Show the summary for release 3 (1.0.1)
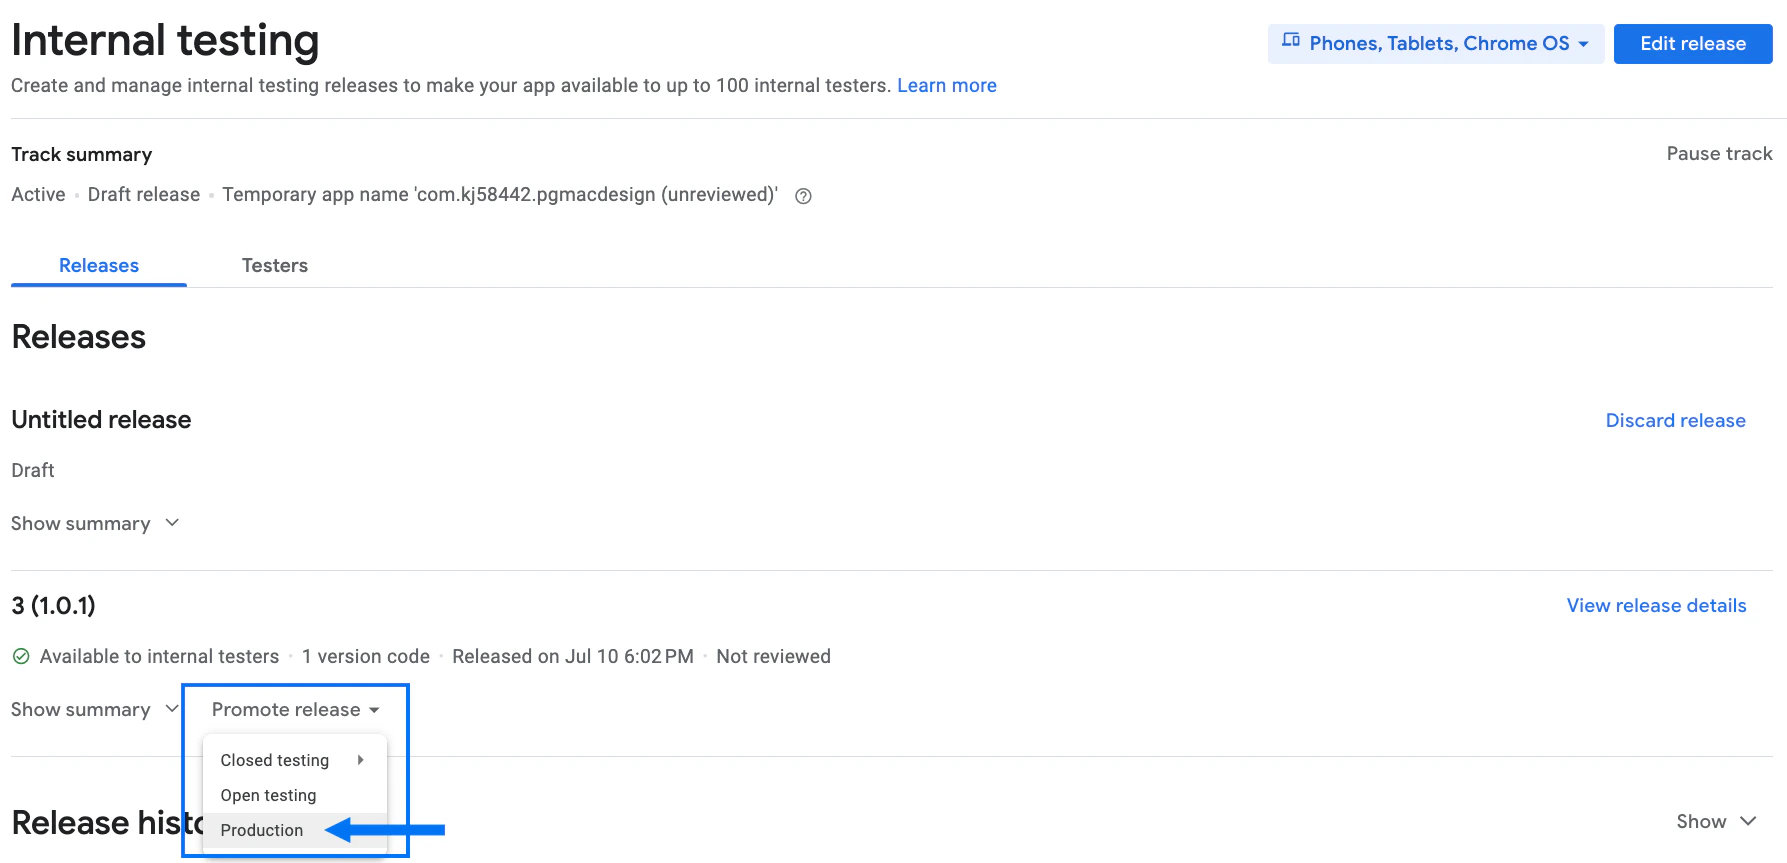Screen dimensions: 1787x863 pos(95,709)
